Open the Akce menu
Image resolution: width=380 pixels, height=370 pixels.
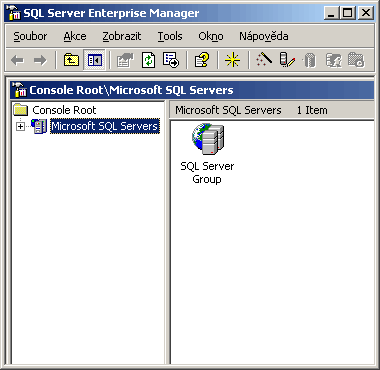point(75,36)
